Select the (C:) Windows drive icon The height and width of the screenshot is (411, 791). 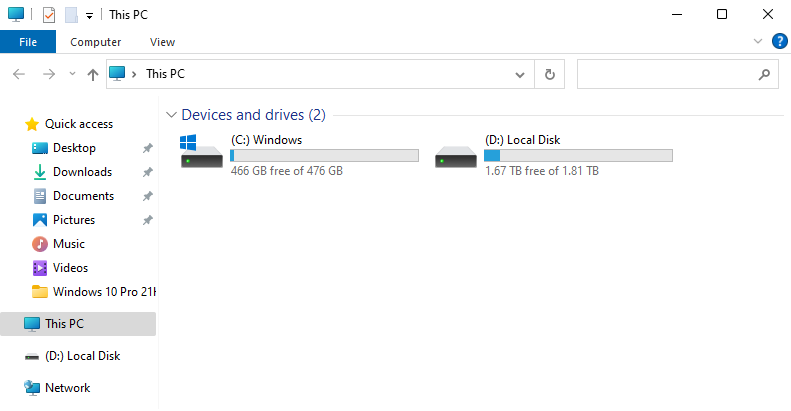coord(201,151)
